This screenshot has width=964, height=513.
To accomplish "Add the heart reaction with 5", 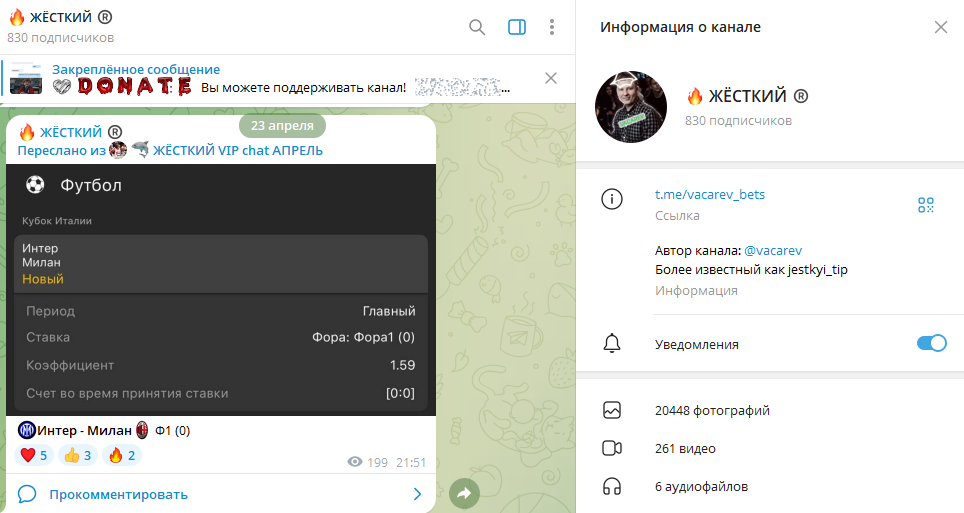I will tap(34, 455).
